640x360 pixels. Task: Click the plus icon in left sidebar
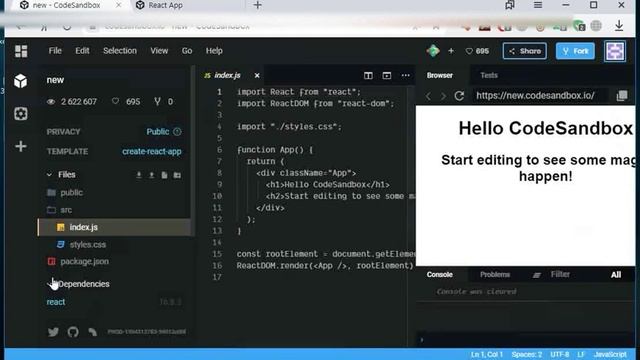click(x=21, y=146)
